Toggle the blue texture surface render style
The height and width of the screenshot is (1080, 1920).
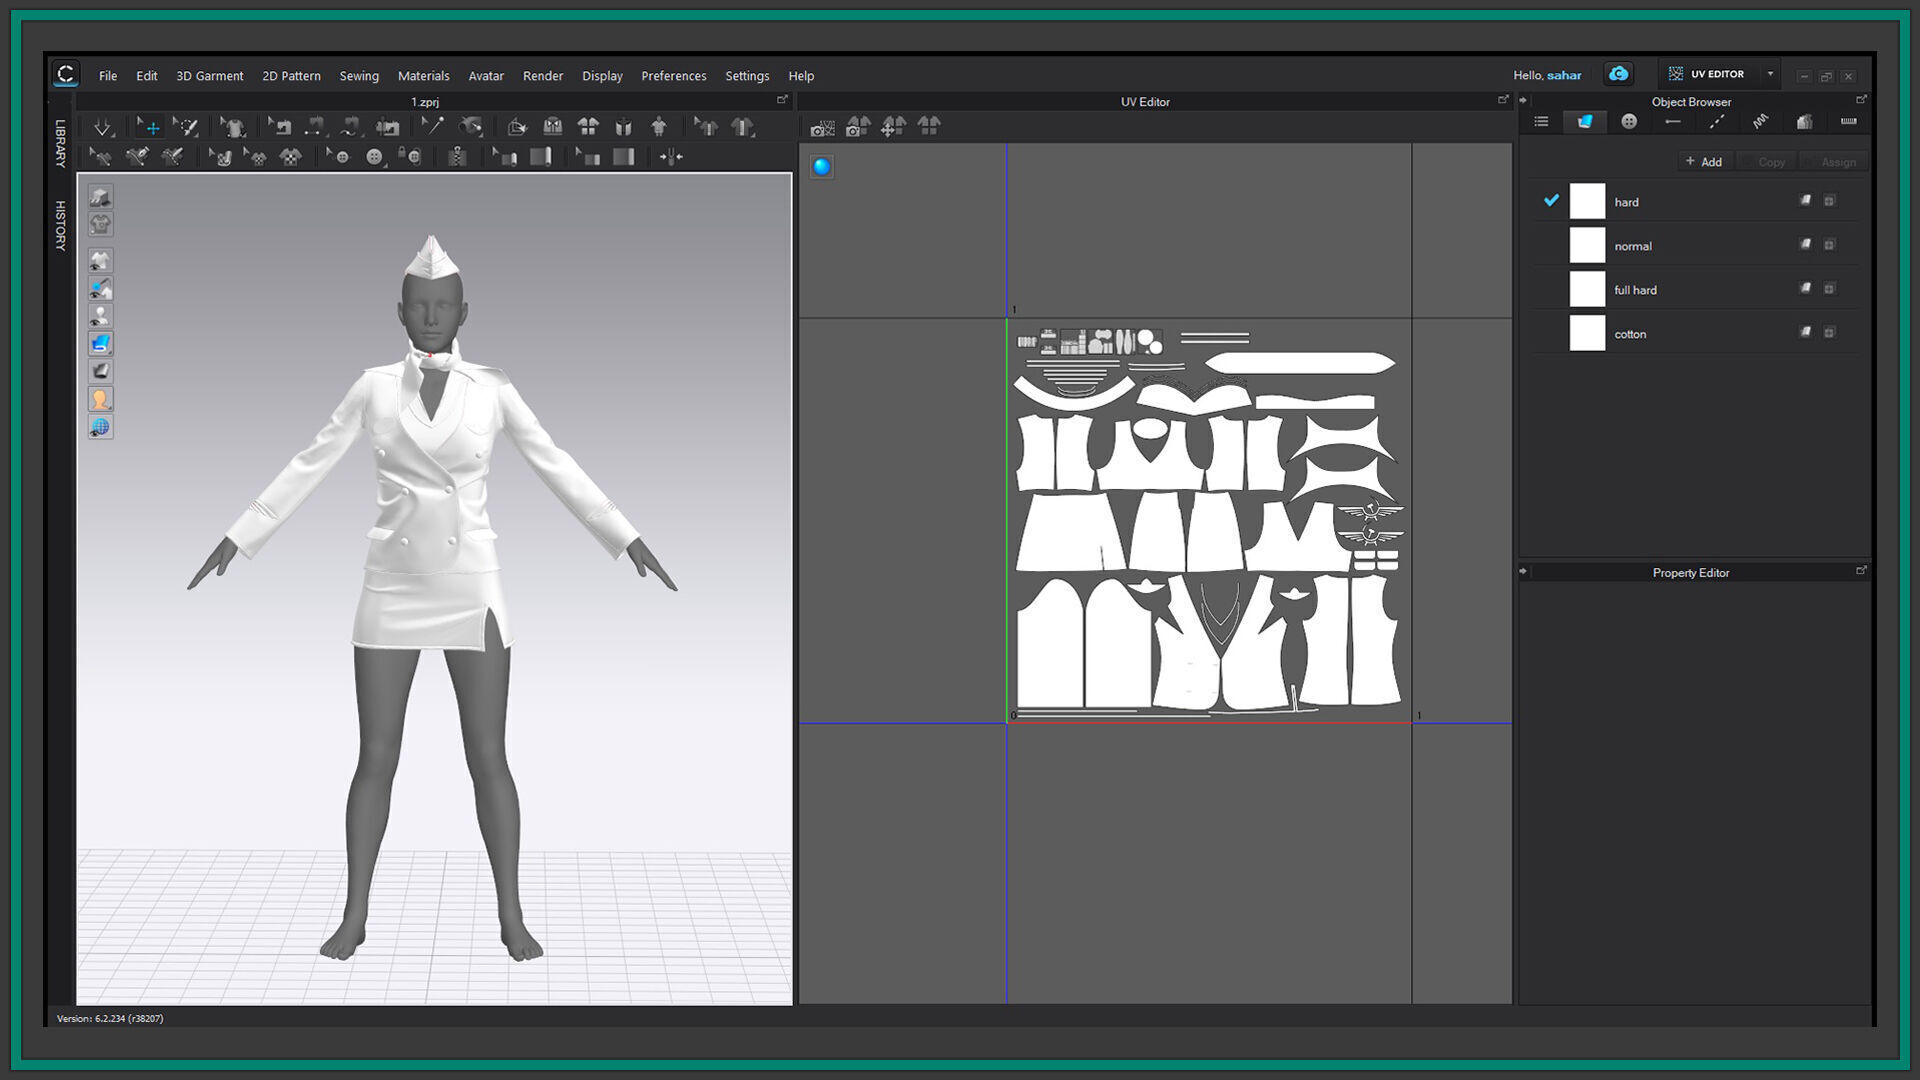click(x=100, y=344)
